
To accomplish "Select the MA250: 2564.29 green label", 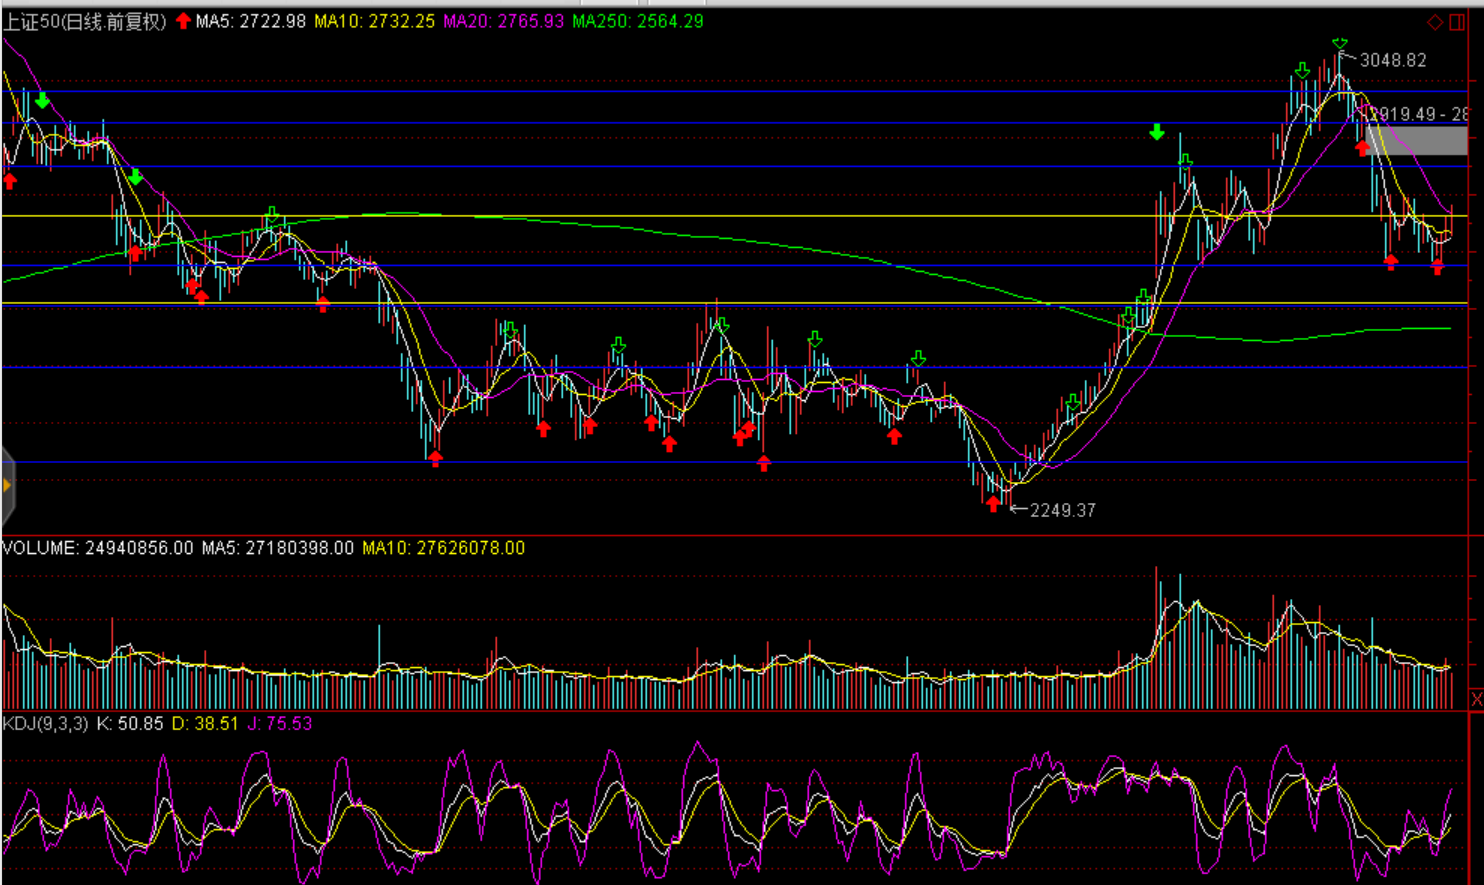I will (x=637, y=22).
